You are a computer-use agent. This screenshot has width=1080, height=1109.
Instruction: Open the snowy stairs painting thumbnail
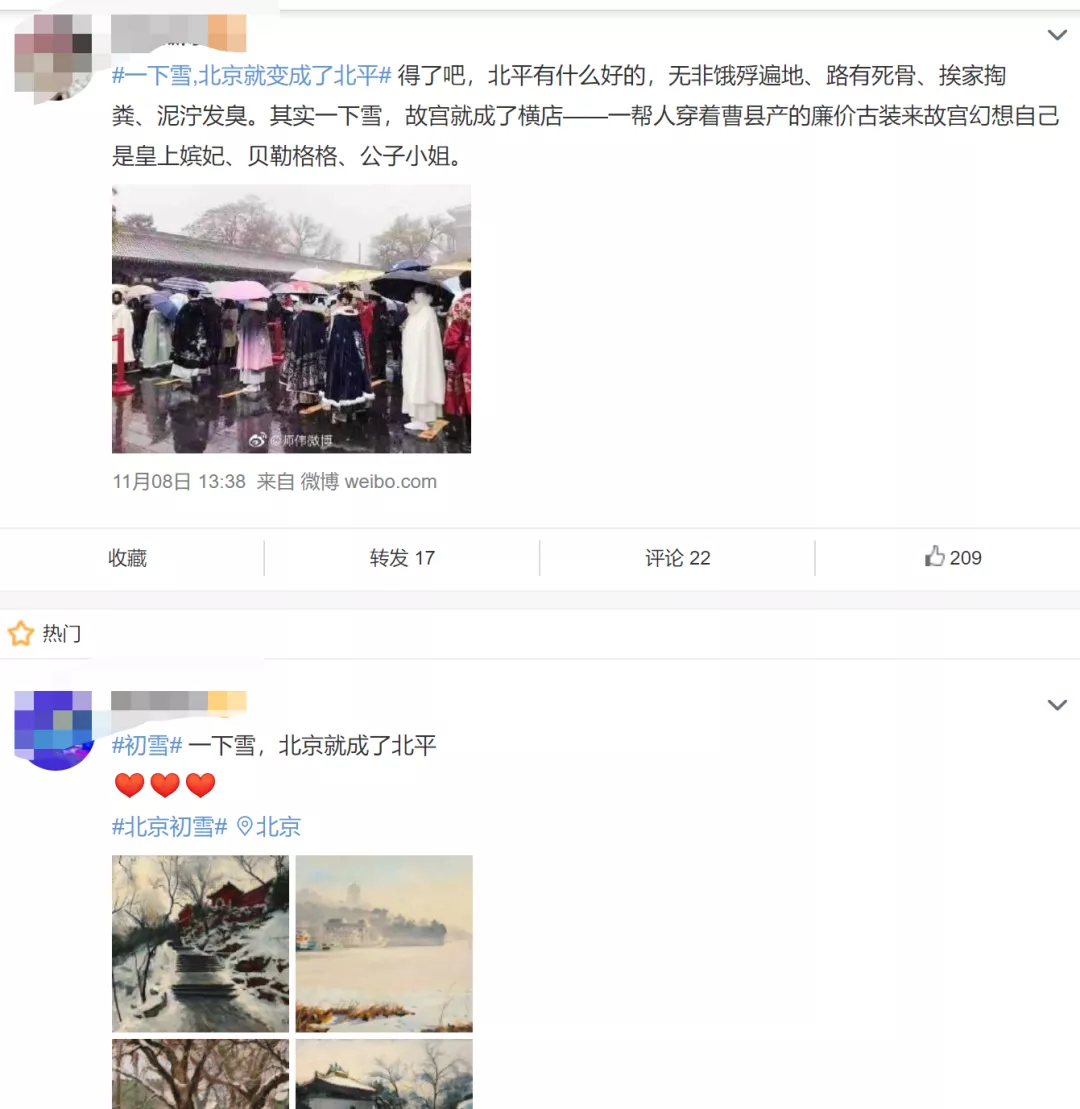click(200, 943)
